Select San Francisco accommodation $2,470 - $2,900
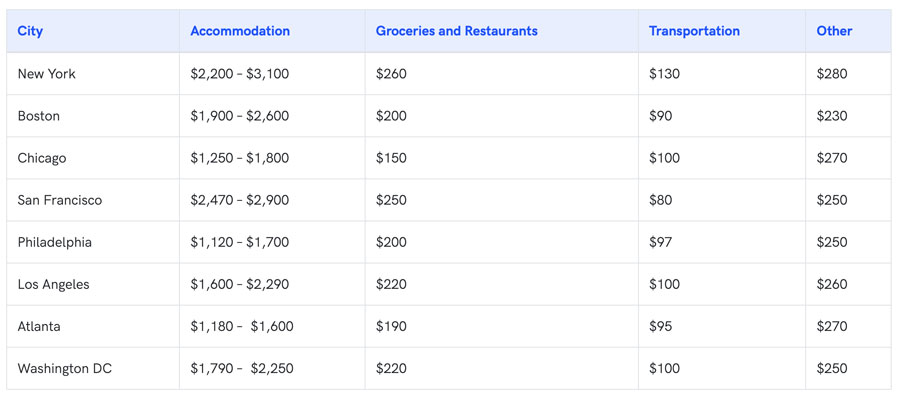 [240, 200]
